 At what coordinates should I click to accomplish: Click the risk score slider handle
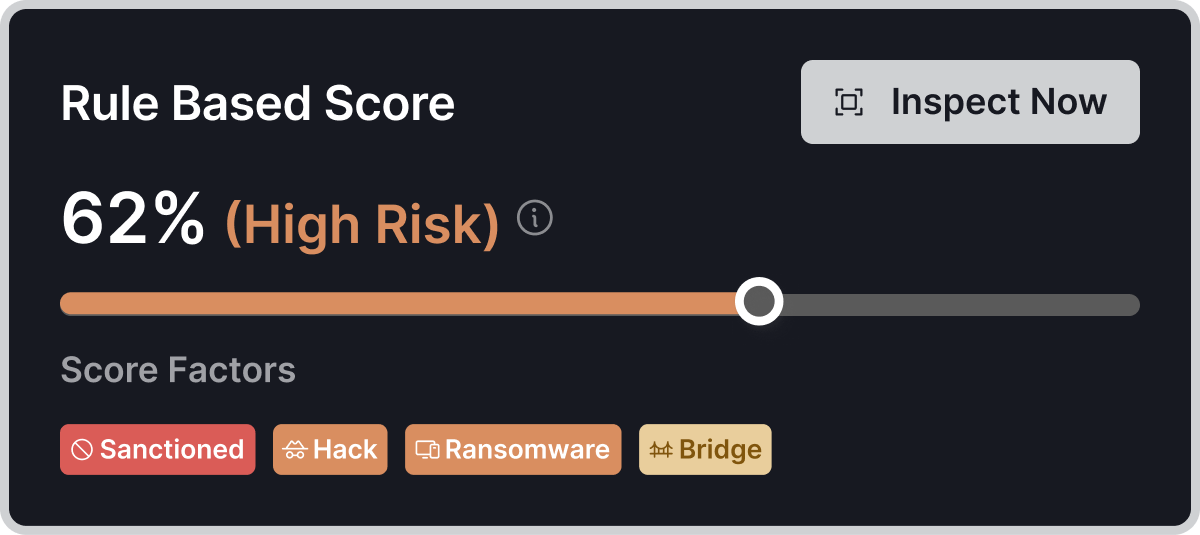tap(759, 301)
